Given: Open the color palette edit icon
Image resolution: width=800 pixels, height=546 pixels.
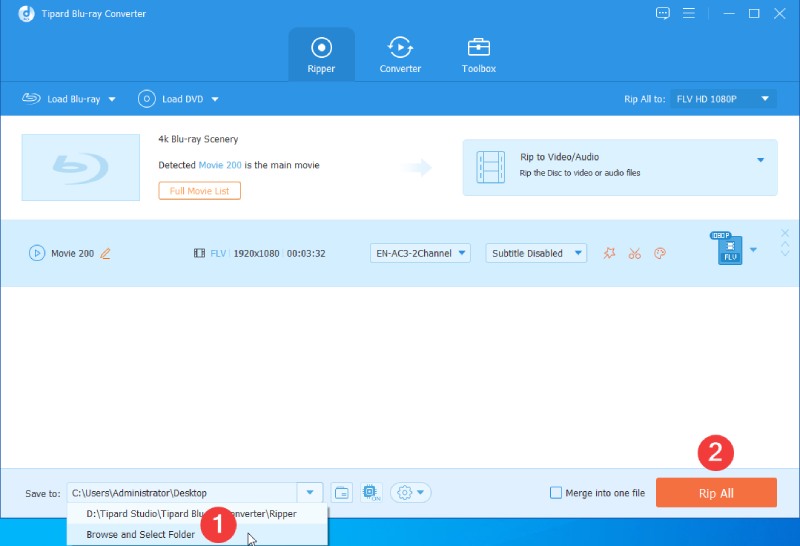Looking at the screenshot, I should tap(660, 254).
